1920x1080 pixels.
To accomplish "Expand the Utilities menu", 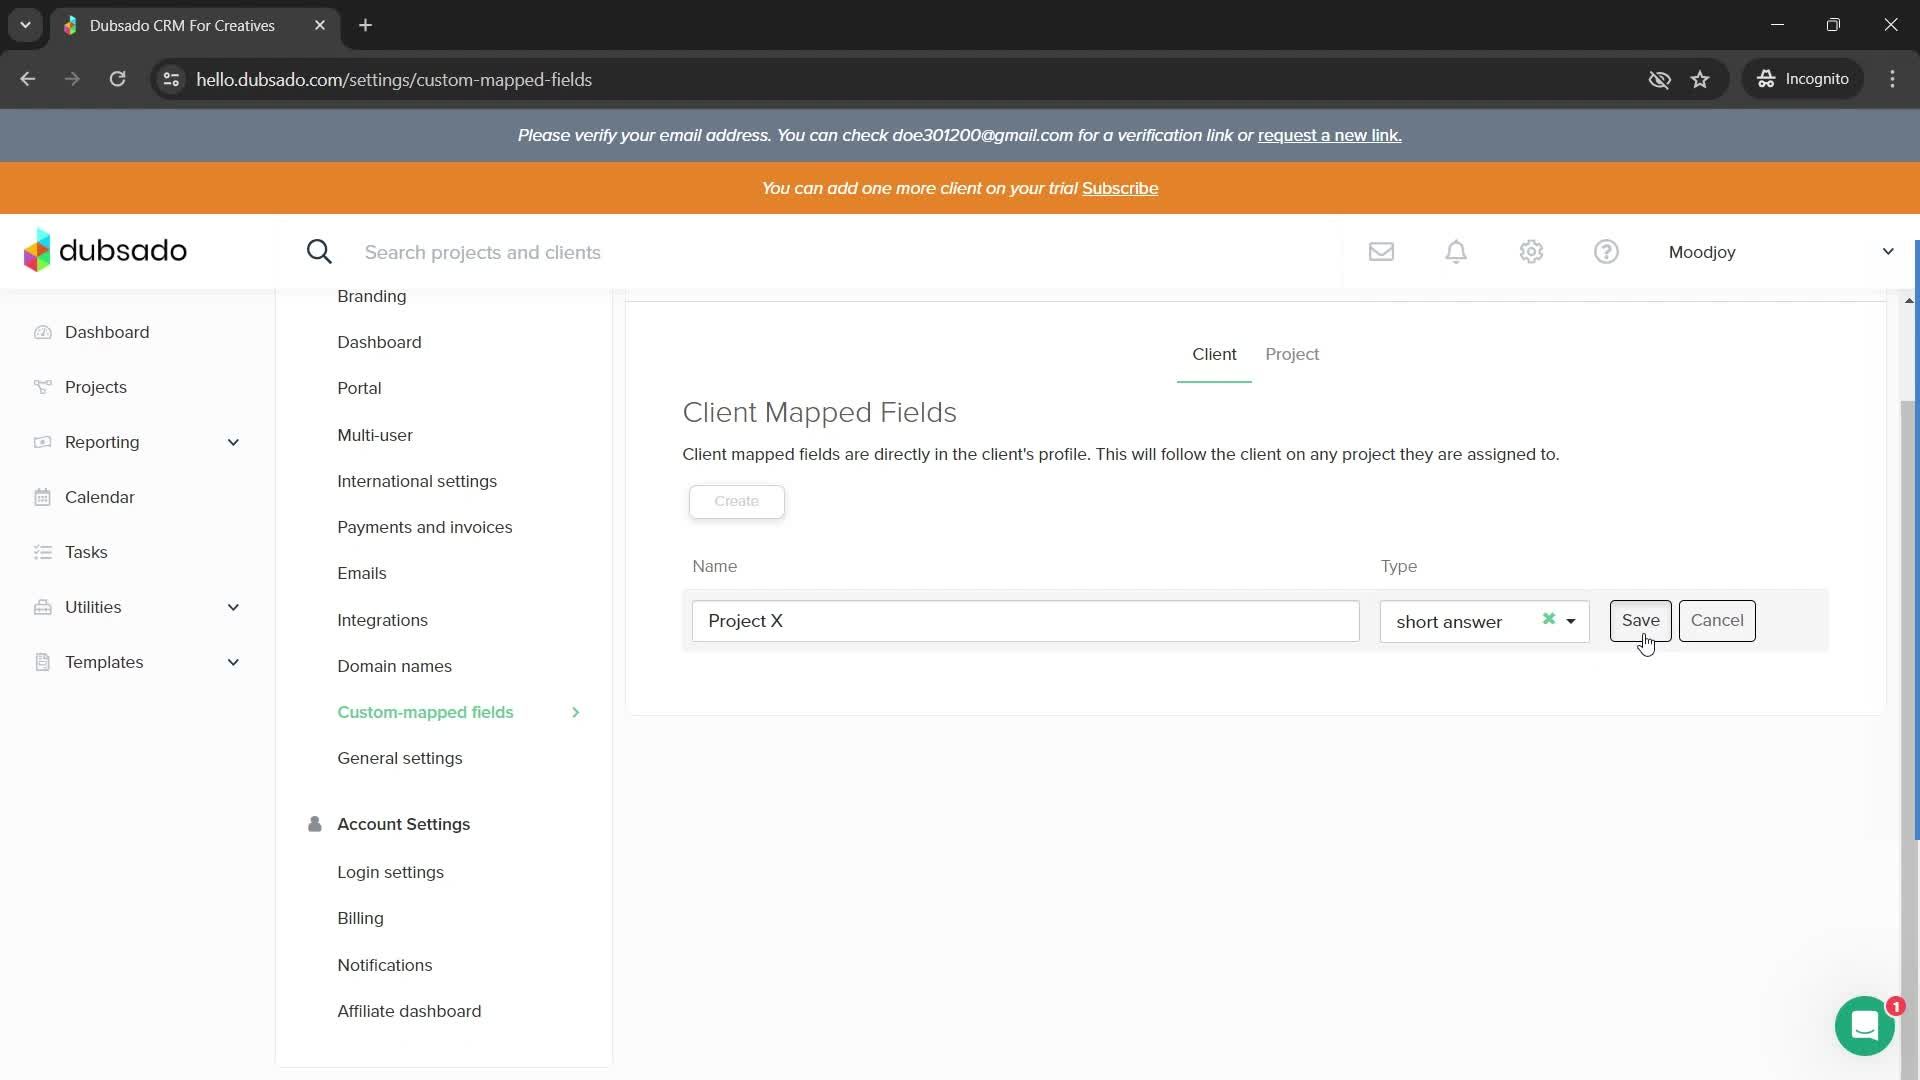I will tap(233, 607).
